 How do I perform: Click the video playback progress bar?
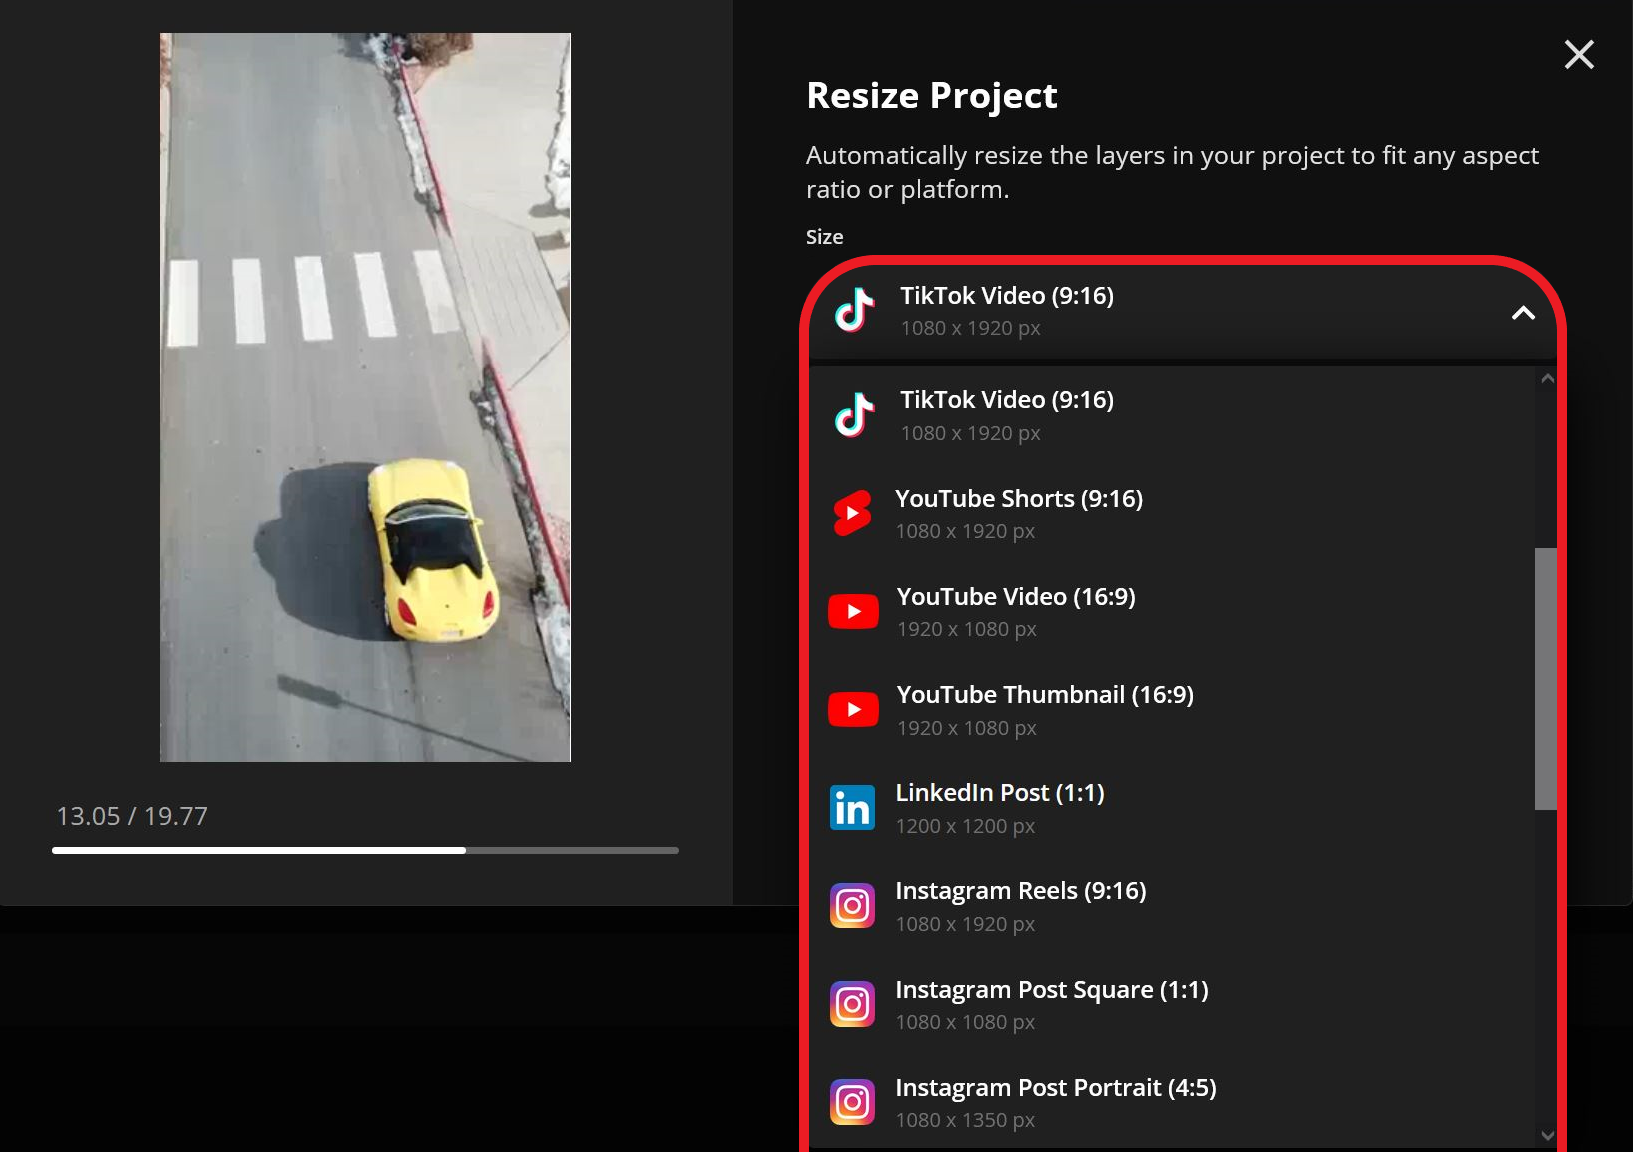tap(364, 851)
